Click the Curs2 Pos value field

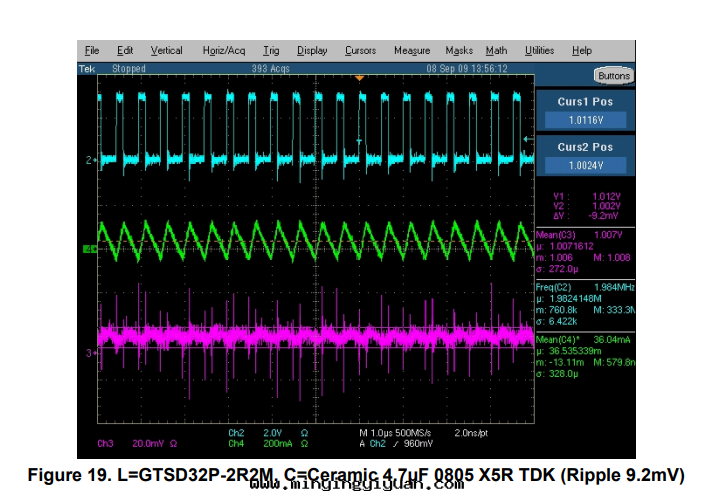pos(585,165)
